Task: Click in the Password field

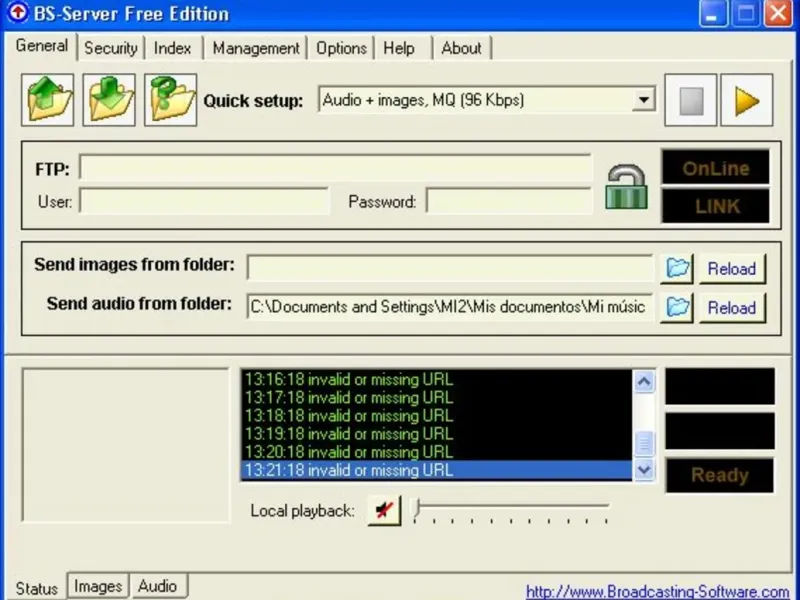Action: (x=509, y=201)
